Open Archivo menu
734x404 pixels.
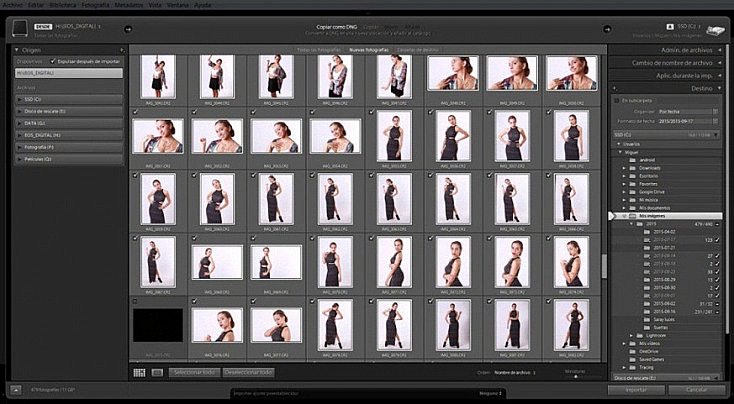[x=13, y=5]
